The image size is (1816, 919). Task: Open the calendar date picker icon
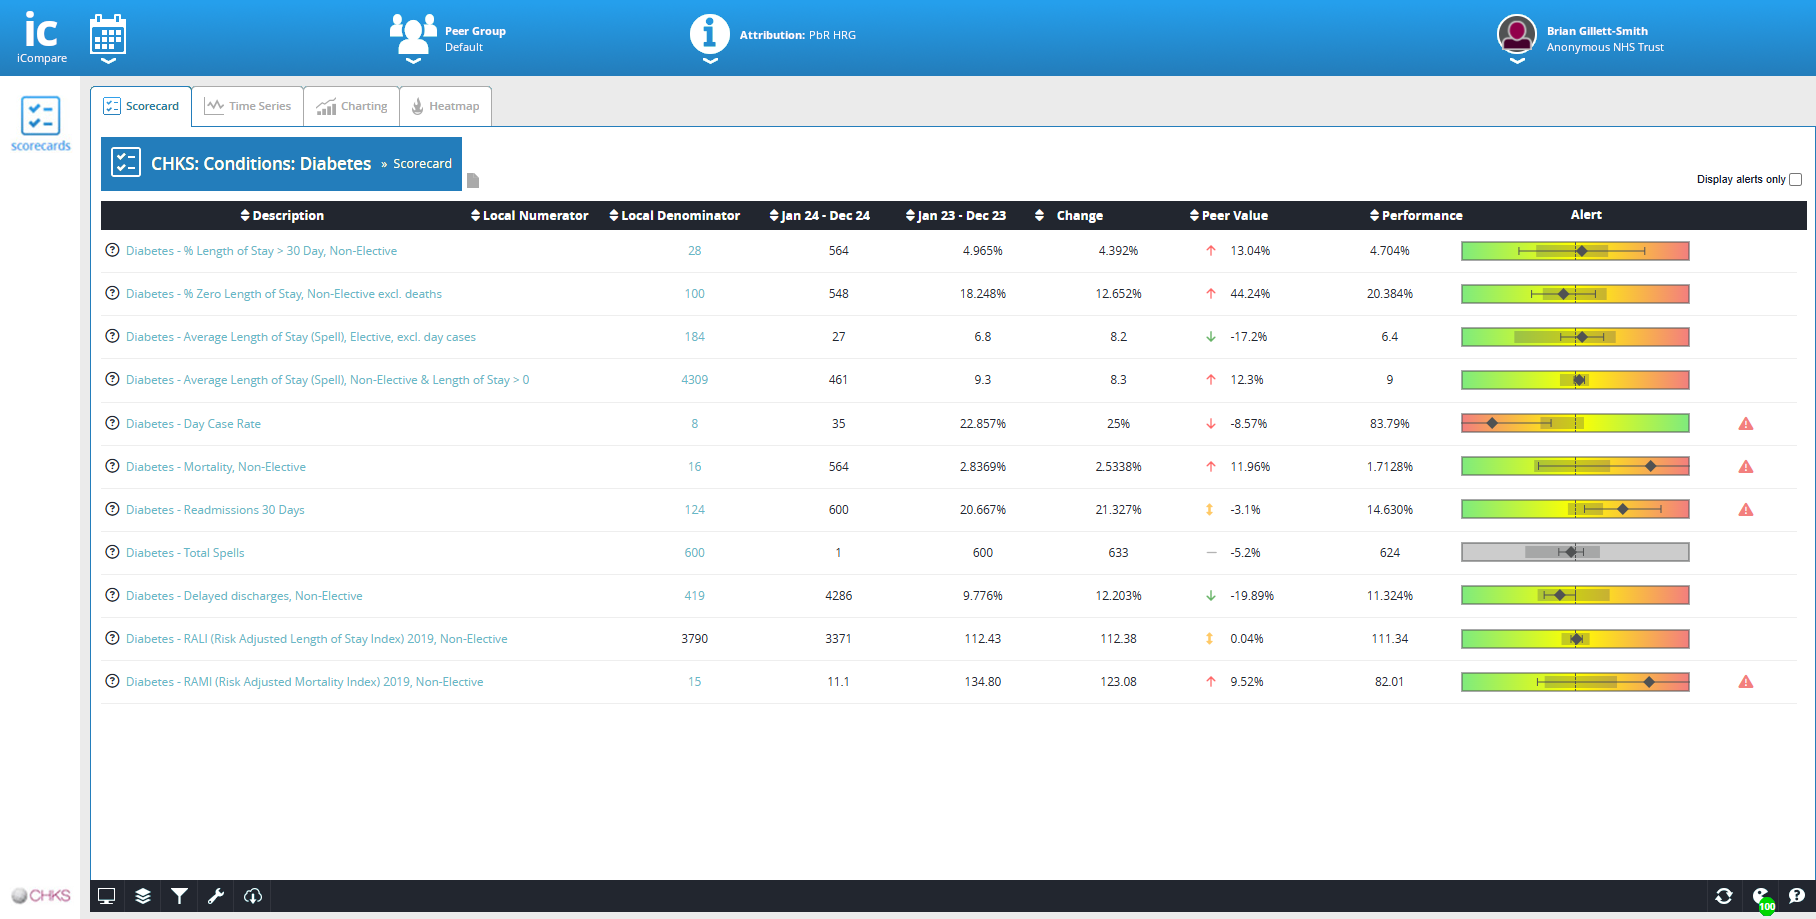[x=108, y=37]
